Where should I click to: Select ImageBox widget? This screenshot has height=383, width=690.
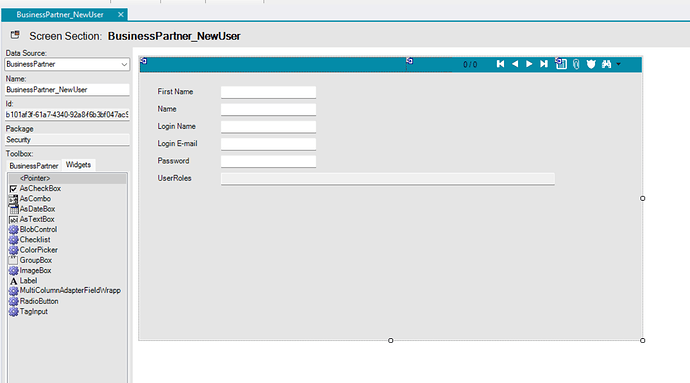(x=35, y=270)
